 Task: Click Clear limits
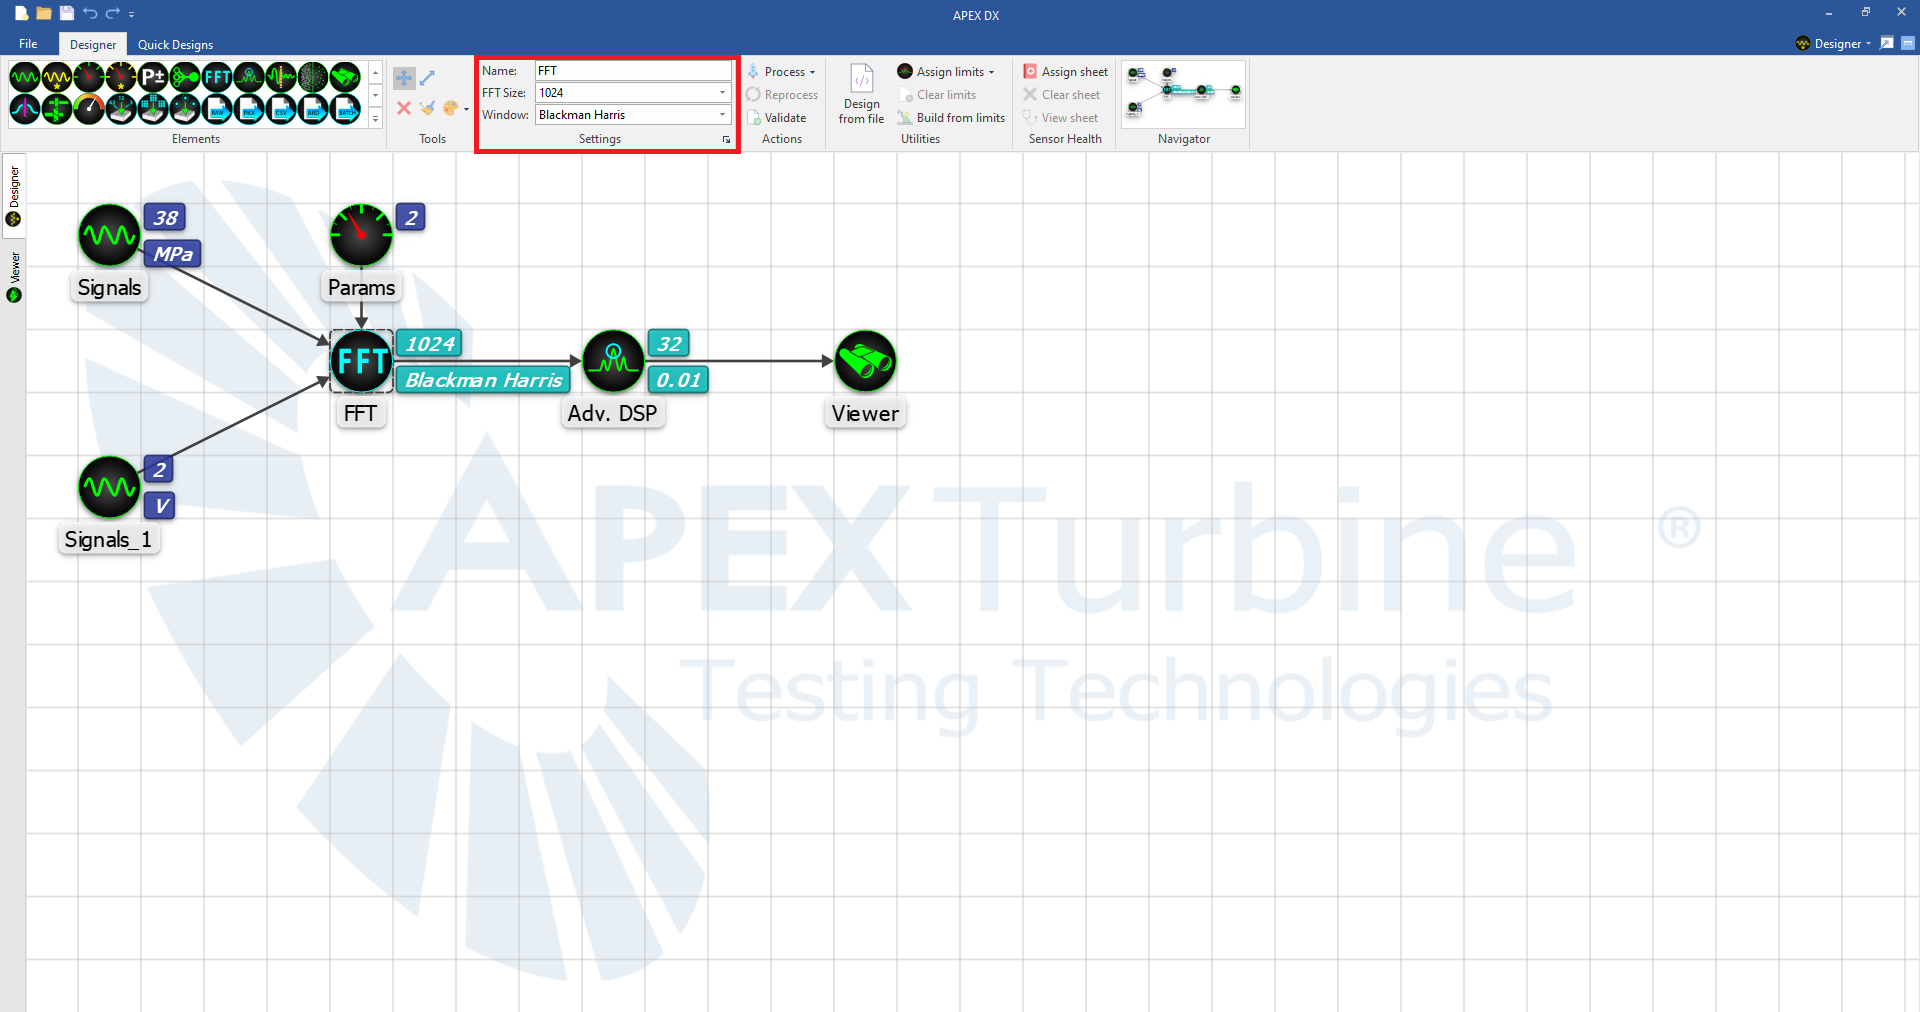click(937, 95)
